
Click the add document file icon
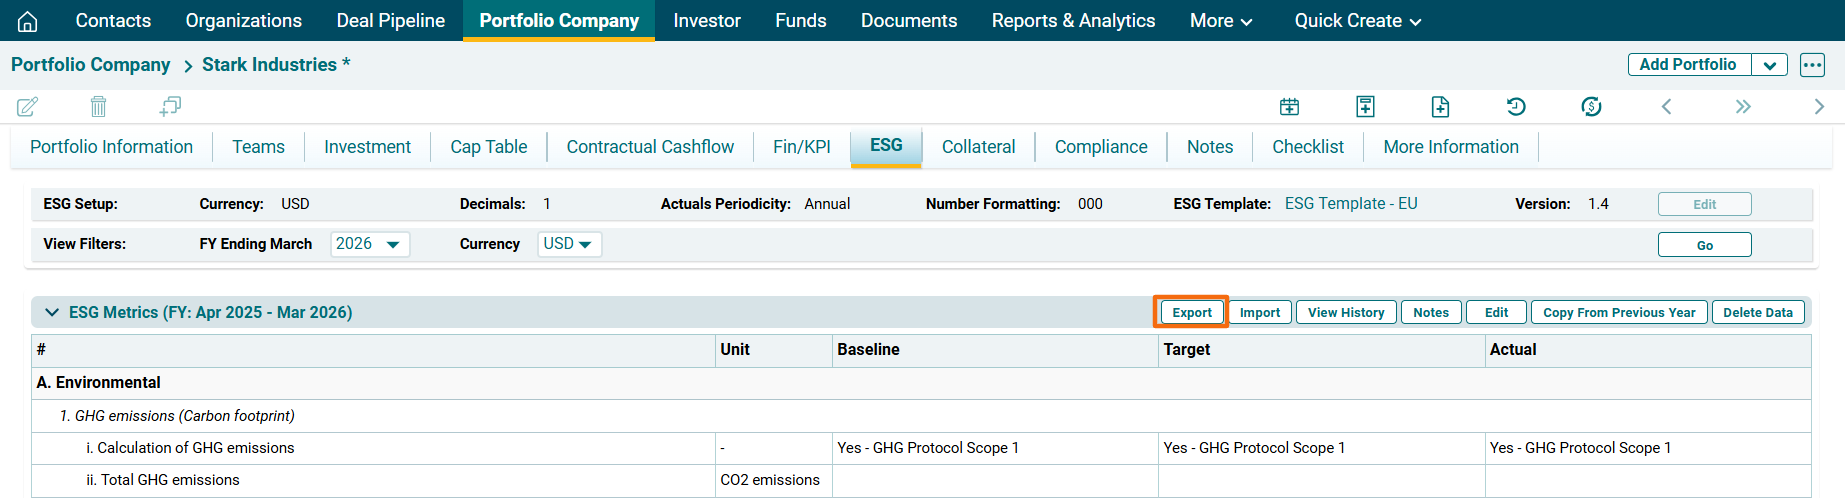(x=1440, y=106)
